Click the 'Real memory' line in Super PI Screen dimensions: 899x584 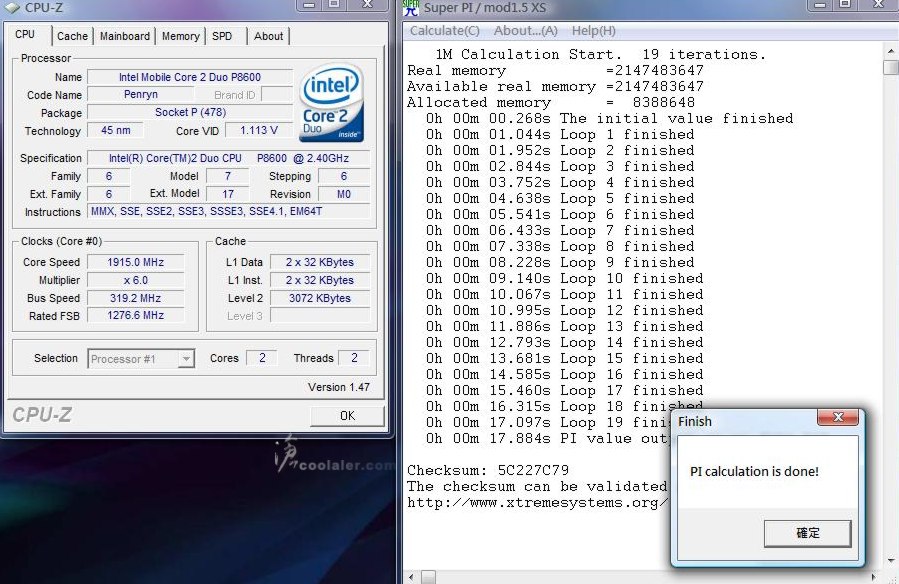(x=555, y=70)
